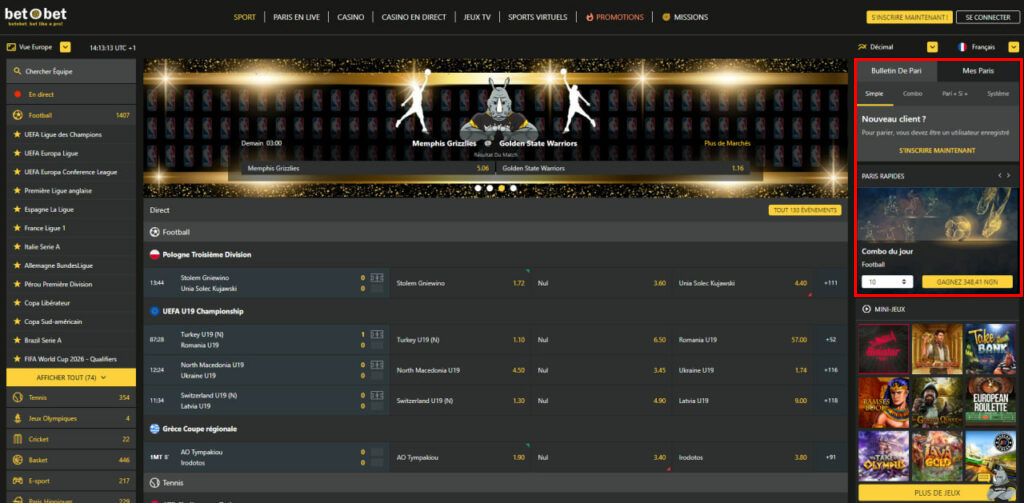Image resolution: width=1024 pixels, height=503 pixels.
Task: Click the Promotions flame icon
Action: 590,18
